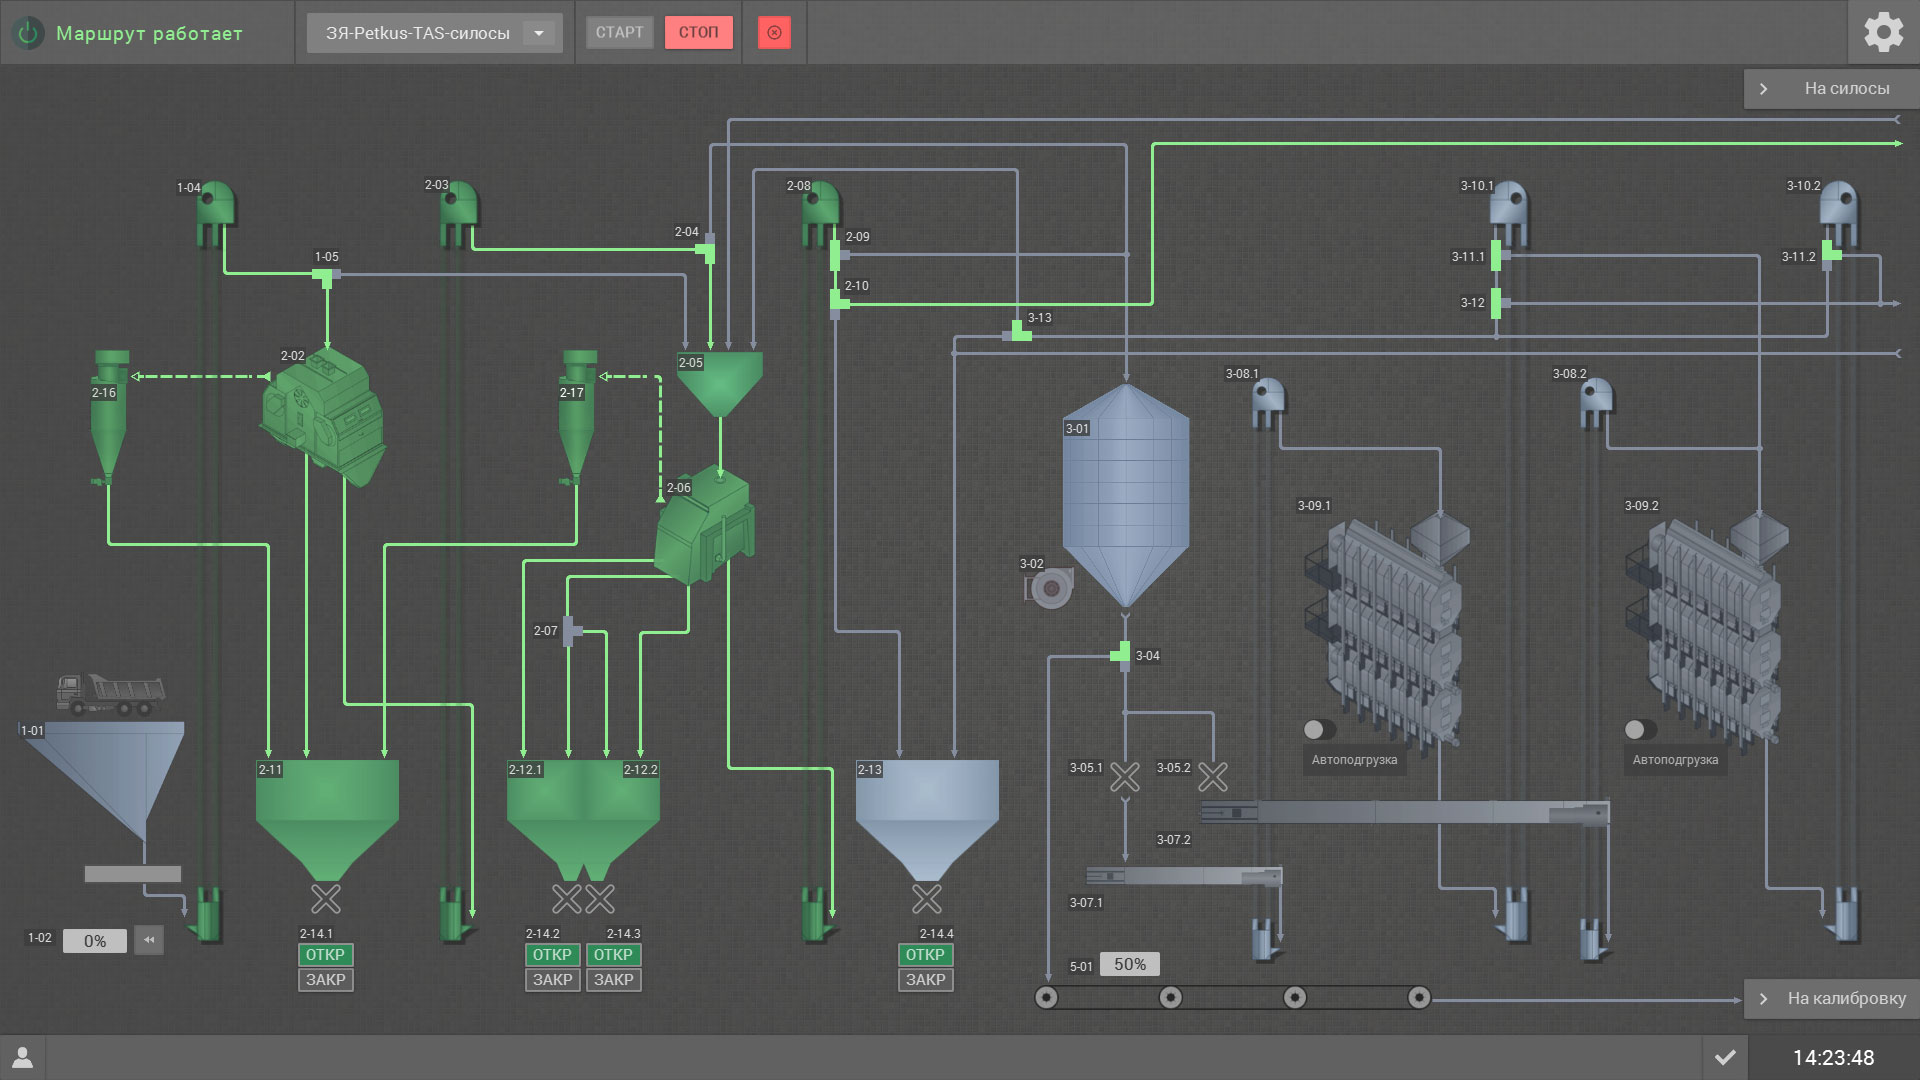Click the 3-05.1 gate valve
Screen dimensions: 1920x1080
tap(1125, 777)
